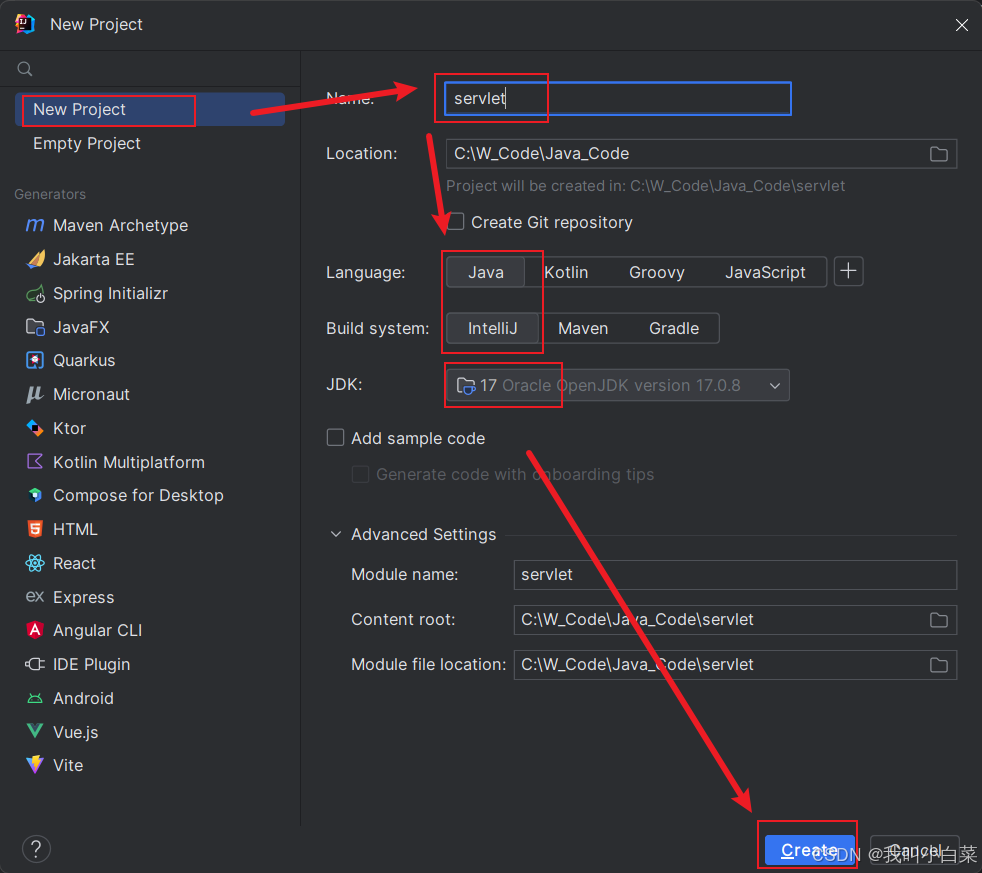Click the Ktor generator icon
982x873 pixels.
[x=35, y=428]
